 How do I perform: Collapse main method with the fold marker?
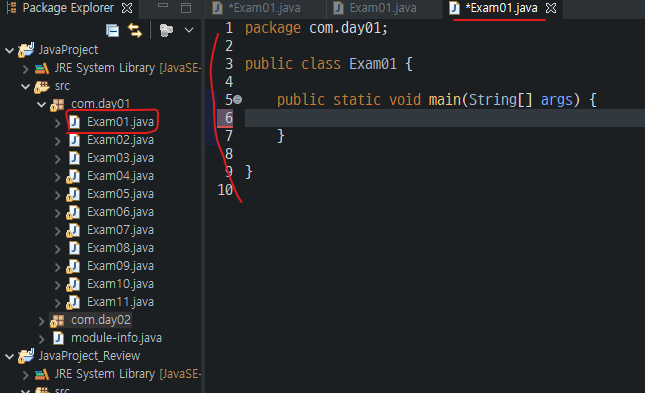pos(238,100)
